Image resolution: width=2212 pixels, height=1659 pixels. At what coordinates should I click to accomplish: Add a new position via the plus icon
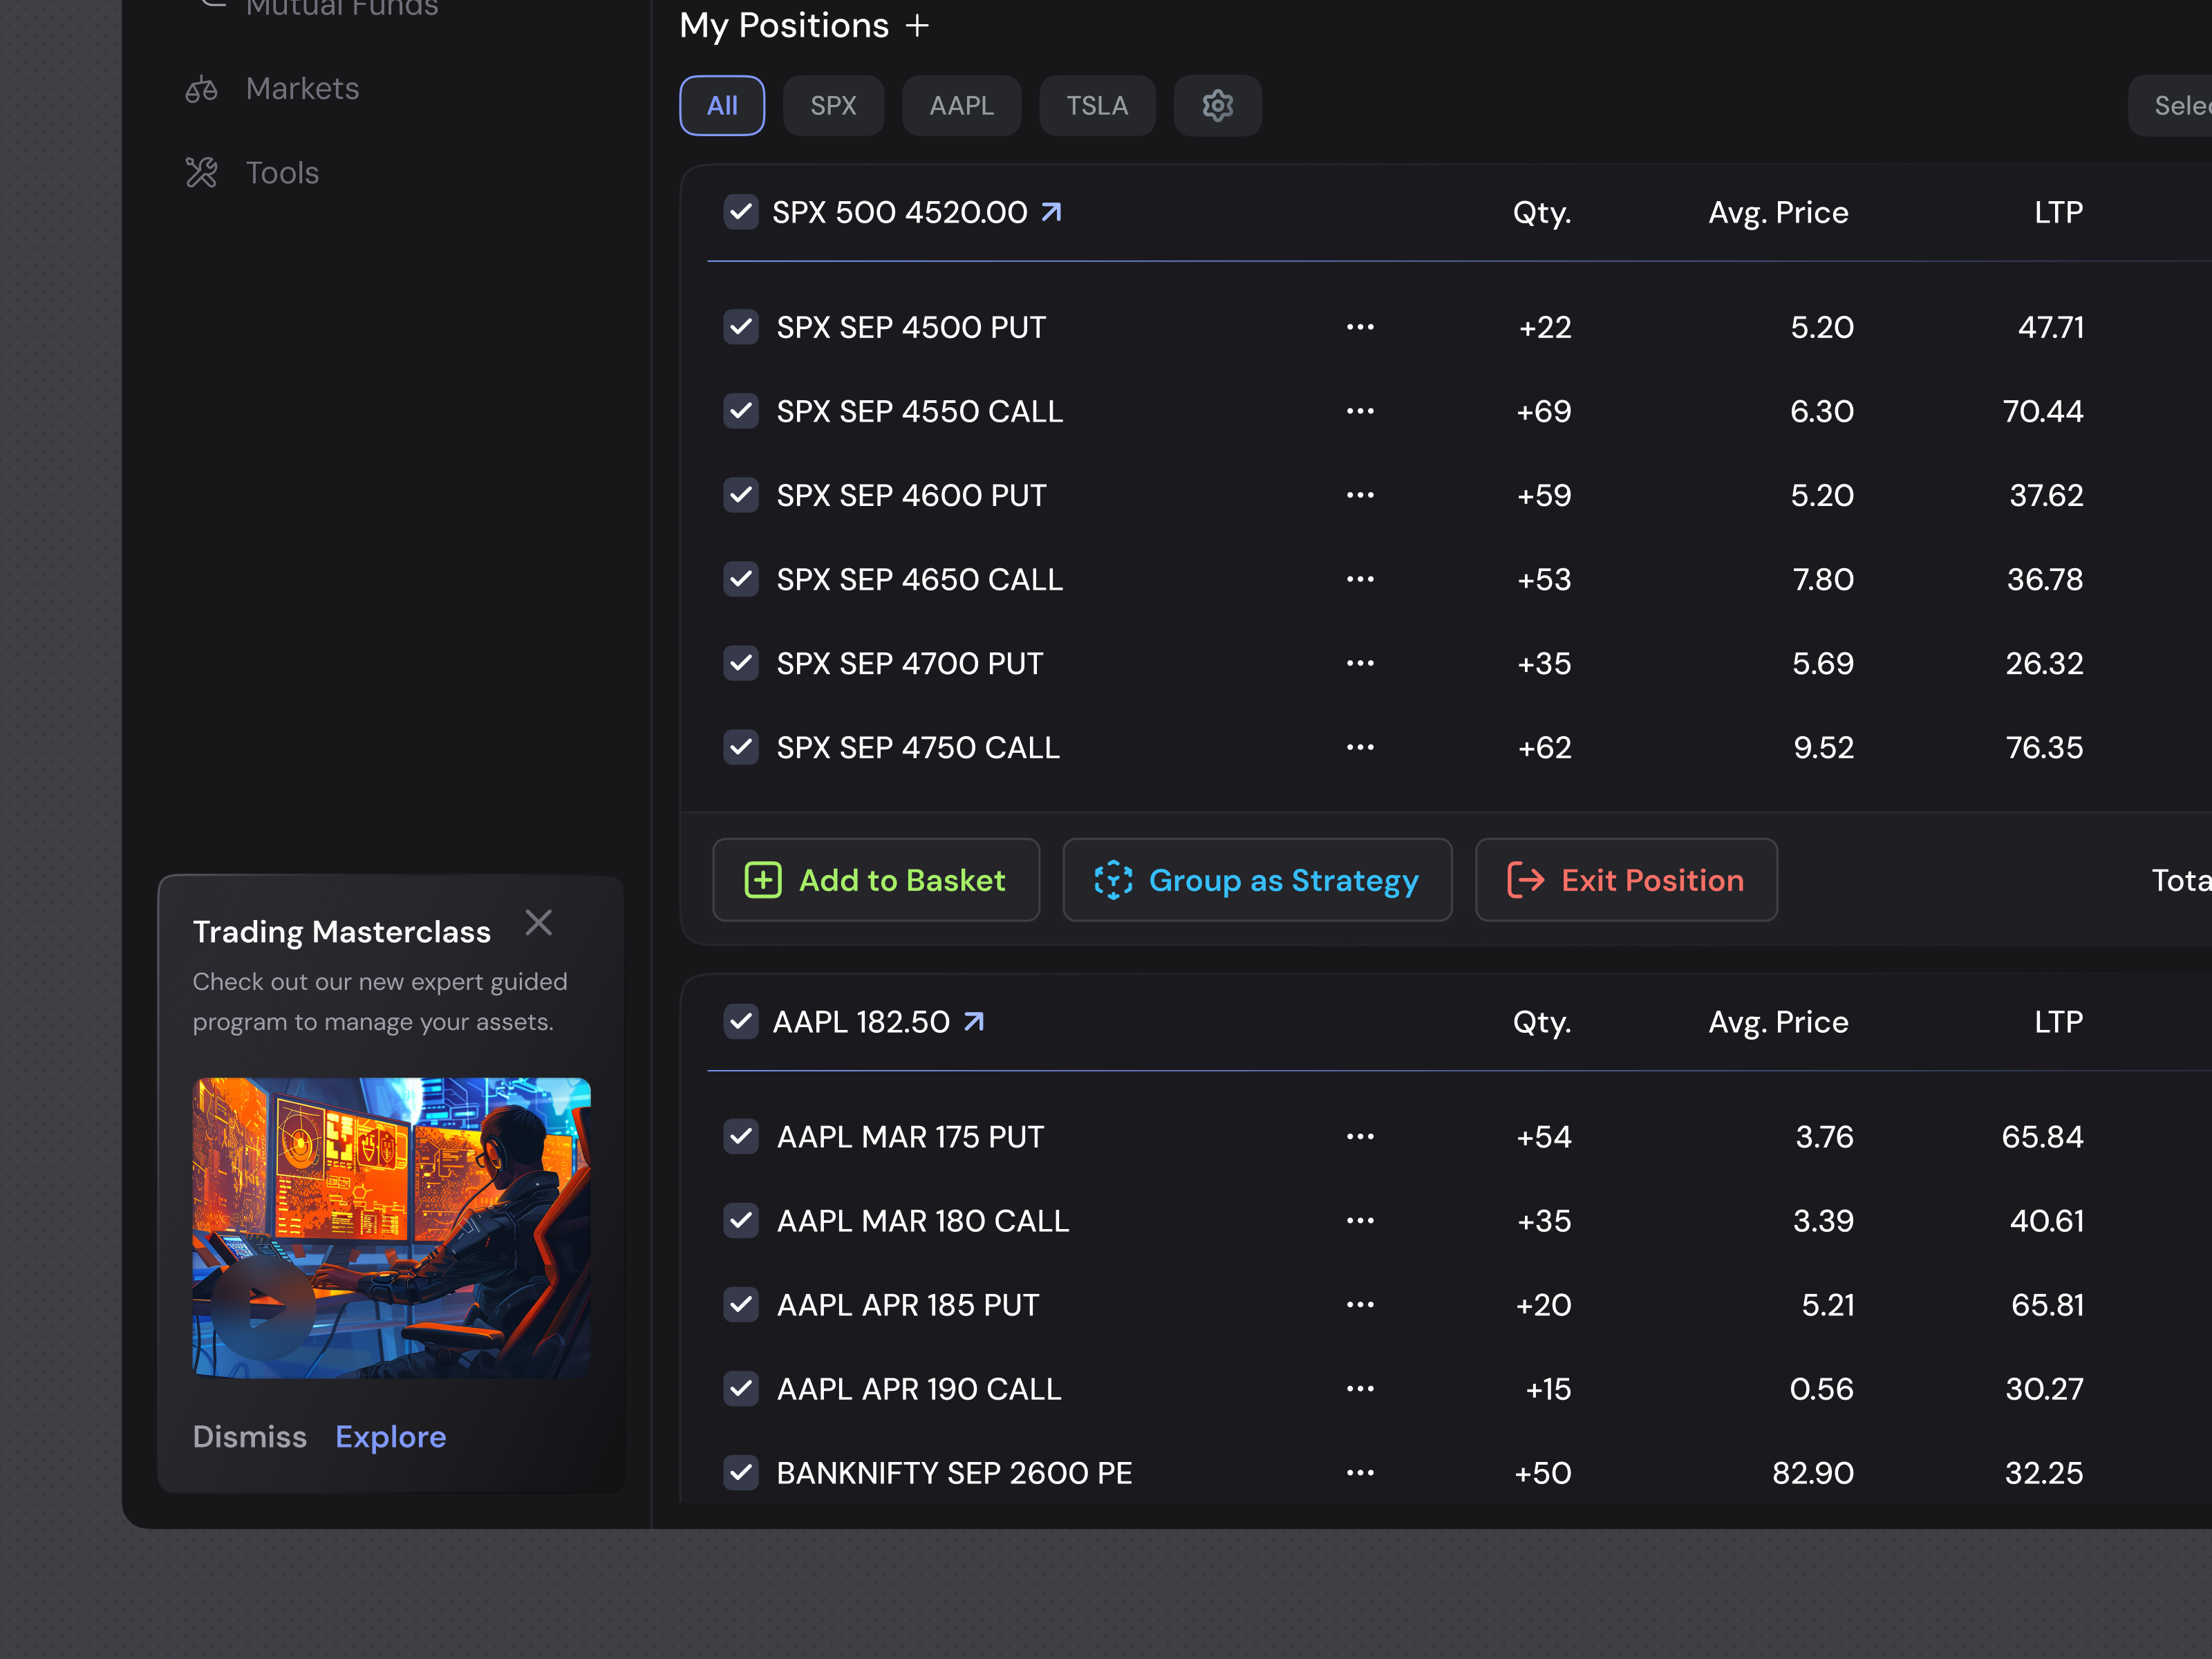pyautogui.click(x=917, y=26)
